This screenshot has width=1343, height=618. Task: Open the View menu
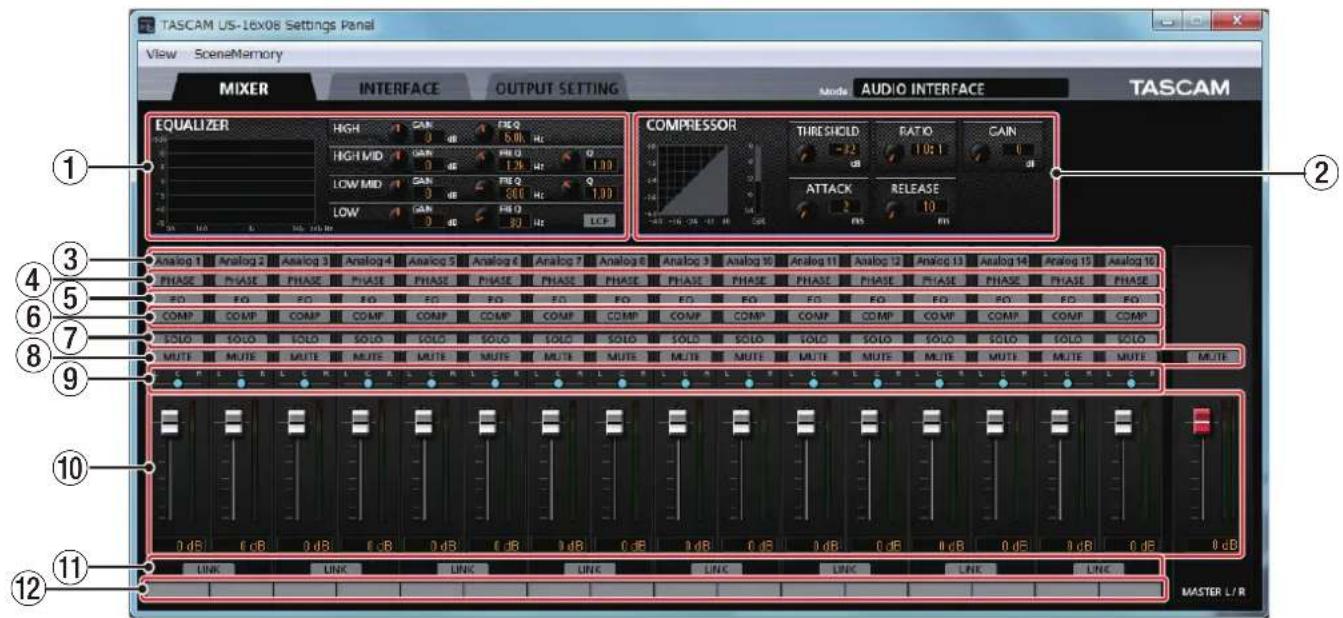[x=163, y=53]
